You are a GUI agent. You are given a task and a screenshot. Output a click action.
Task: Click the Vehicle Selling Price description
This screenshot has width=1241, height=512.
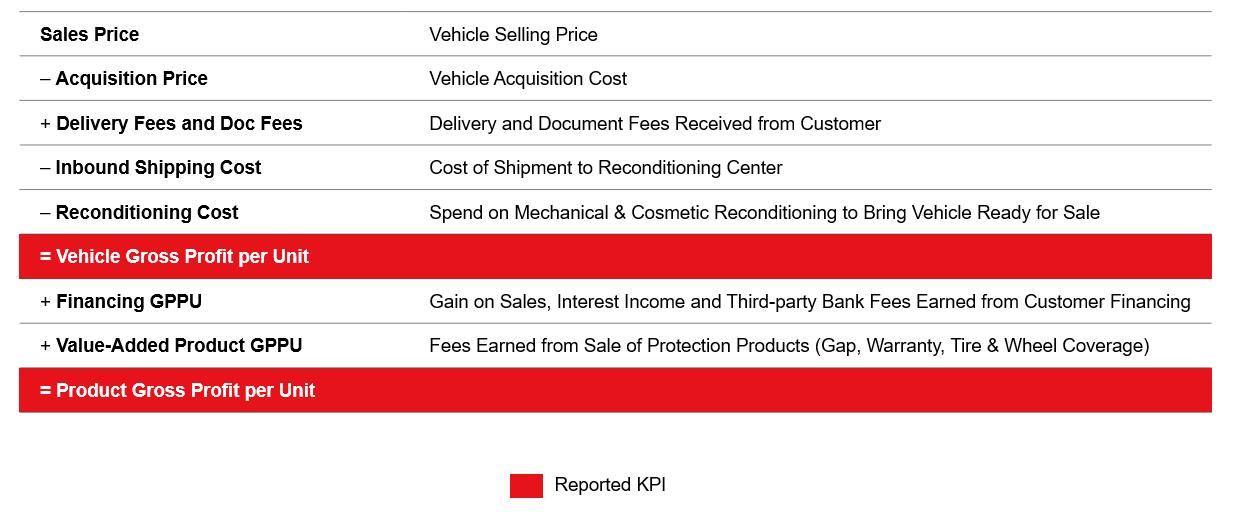513,34
